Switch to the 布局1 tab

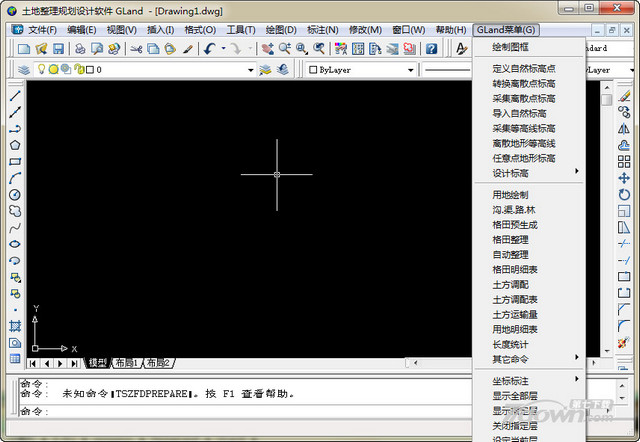127,363
